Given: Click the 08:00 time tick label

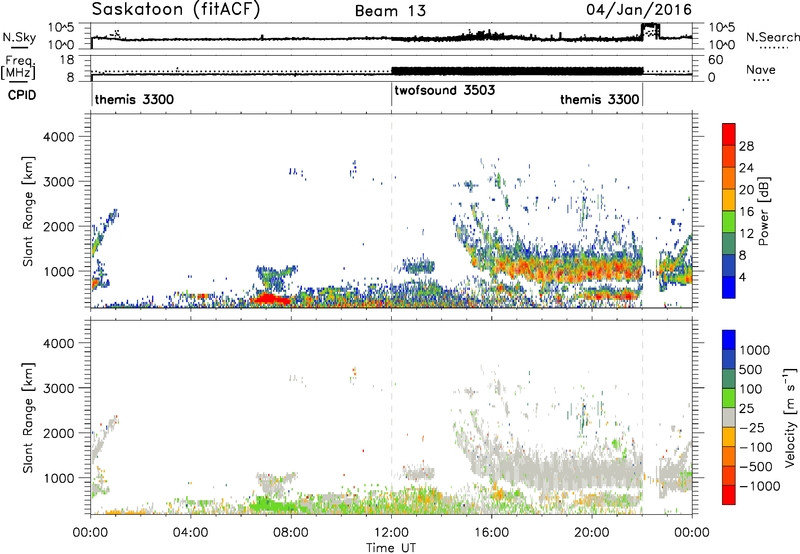Looking at the screenshot, I should (291, 533).
